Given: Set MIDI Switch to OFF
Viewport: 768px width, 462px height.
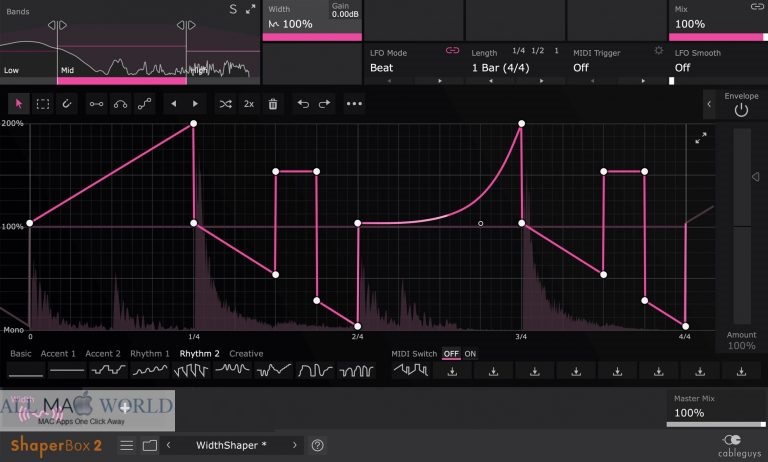Looking at the screenshot, I should pyautogui.click(x=451, y=354).
